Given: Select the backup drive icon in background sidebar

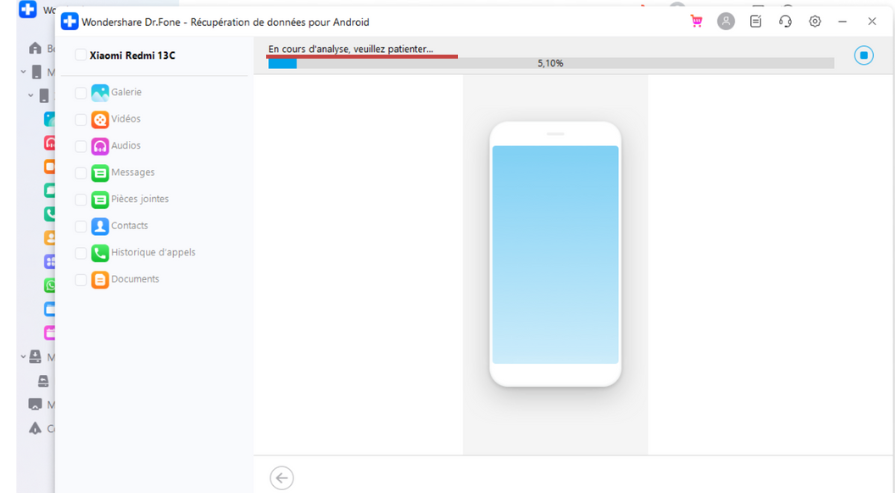Looking at the screenshot, I should [35, 357].
